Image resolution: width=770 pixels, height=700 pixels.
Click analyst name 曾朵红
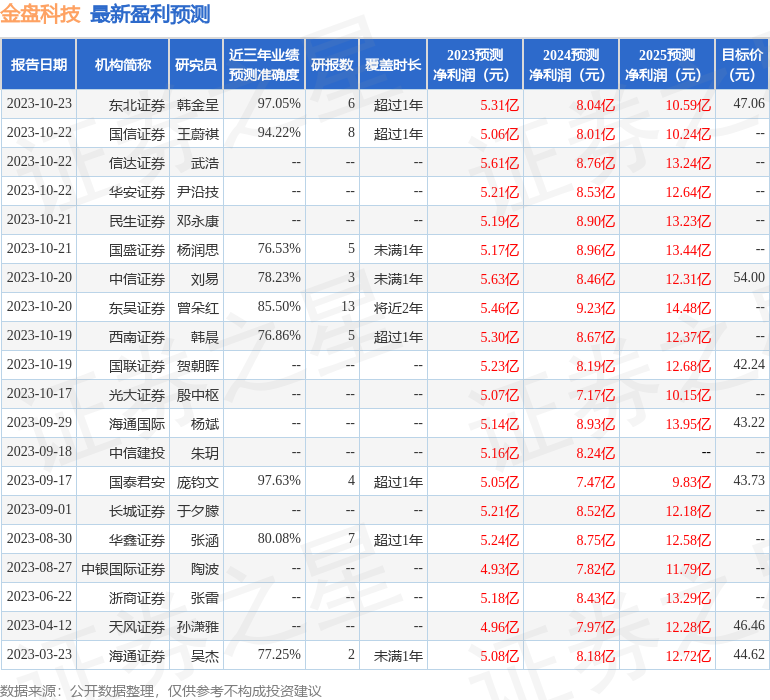pos(197,308)
